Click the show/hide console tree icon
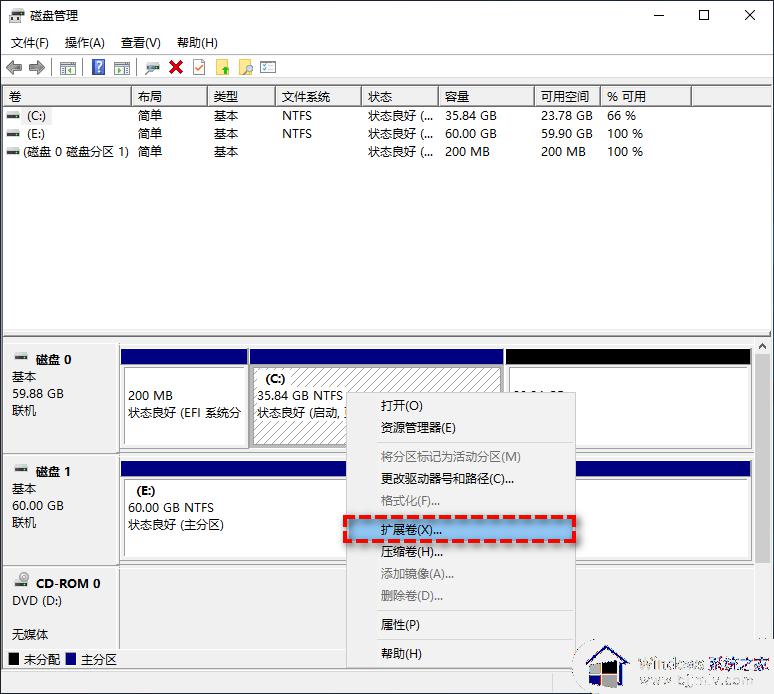774x694 pixels. [68, 68]
